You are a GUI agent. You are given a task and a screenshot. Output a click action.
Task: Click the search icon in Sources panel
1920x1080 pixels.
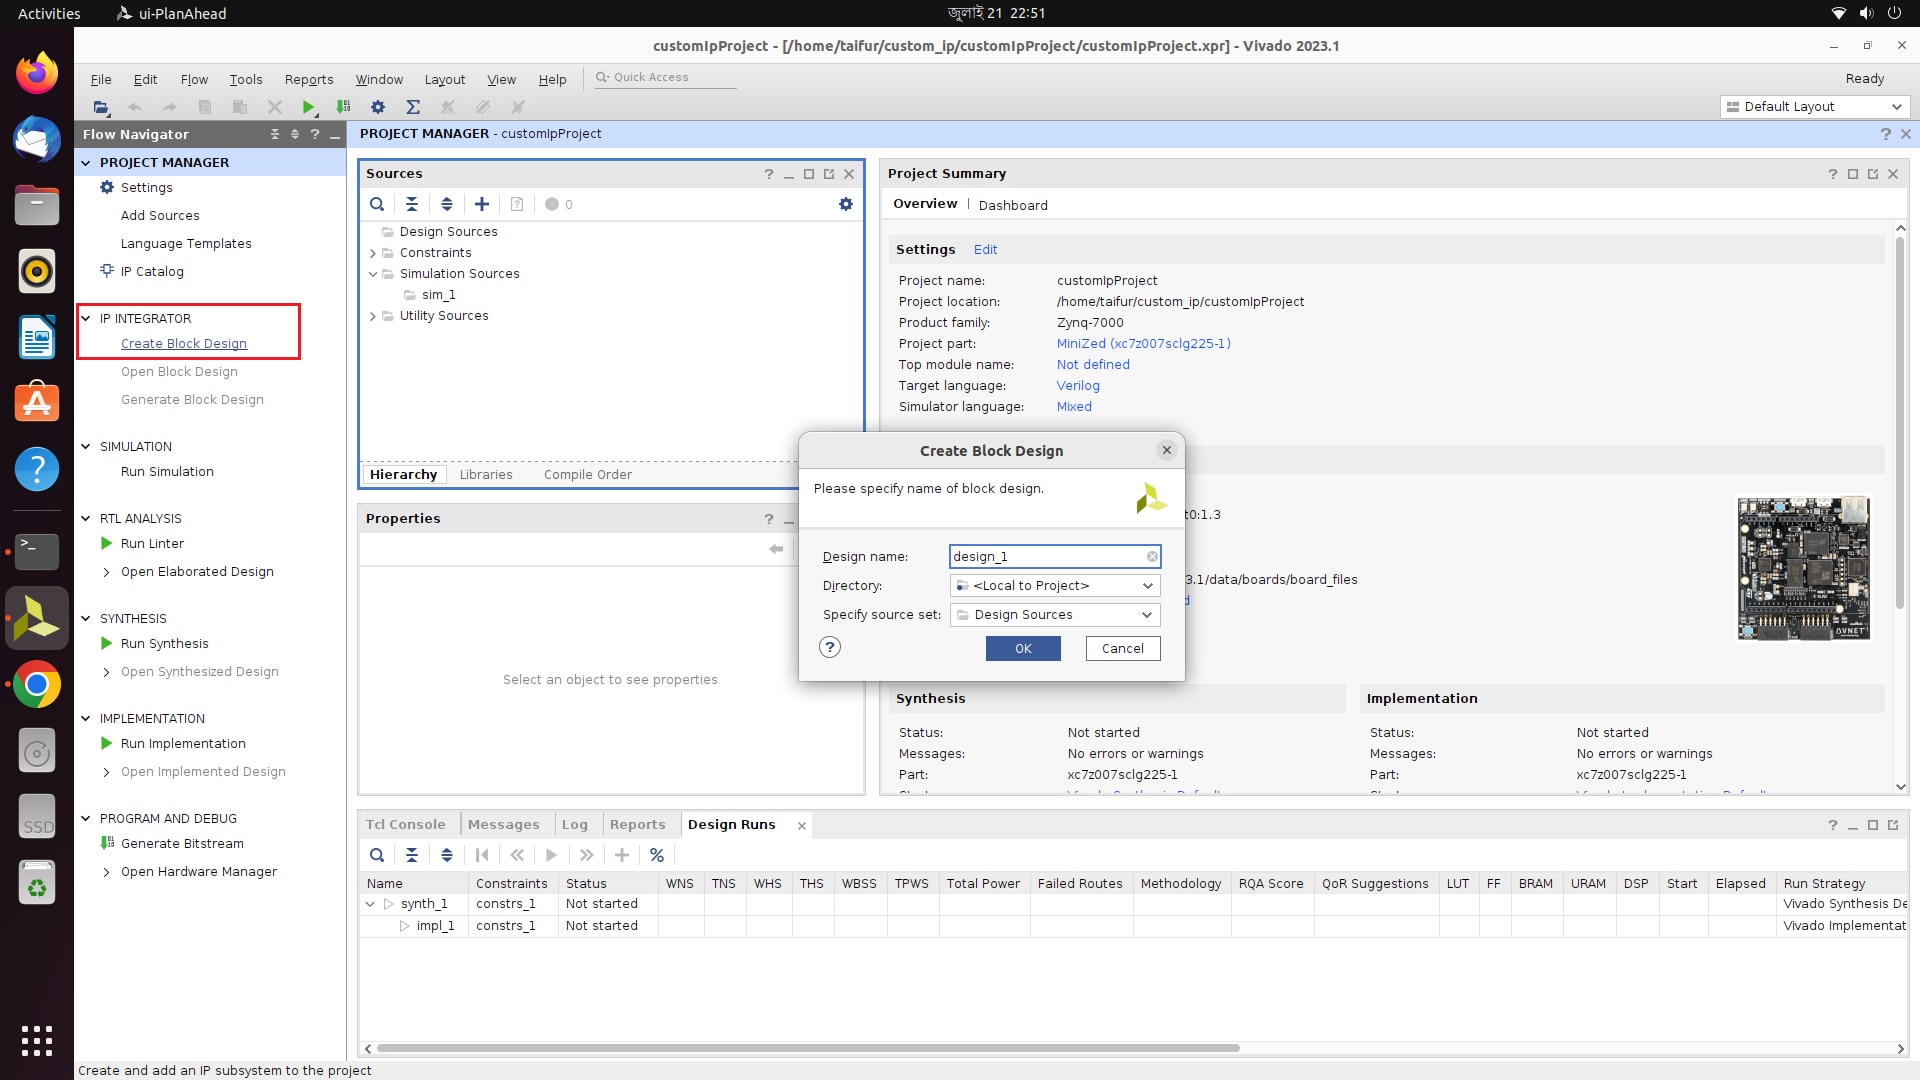point(377,204)
